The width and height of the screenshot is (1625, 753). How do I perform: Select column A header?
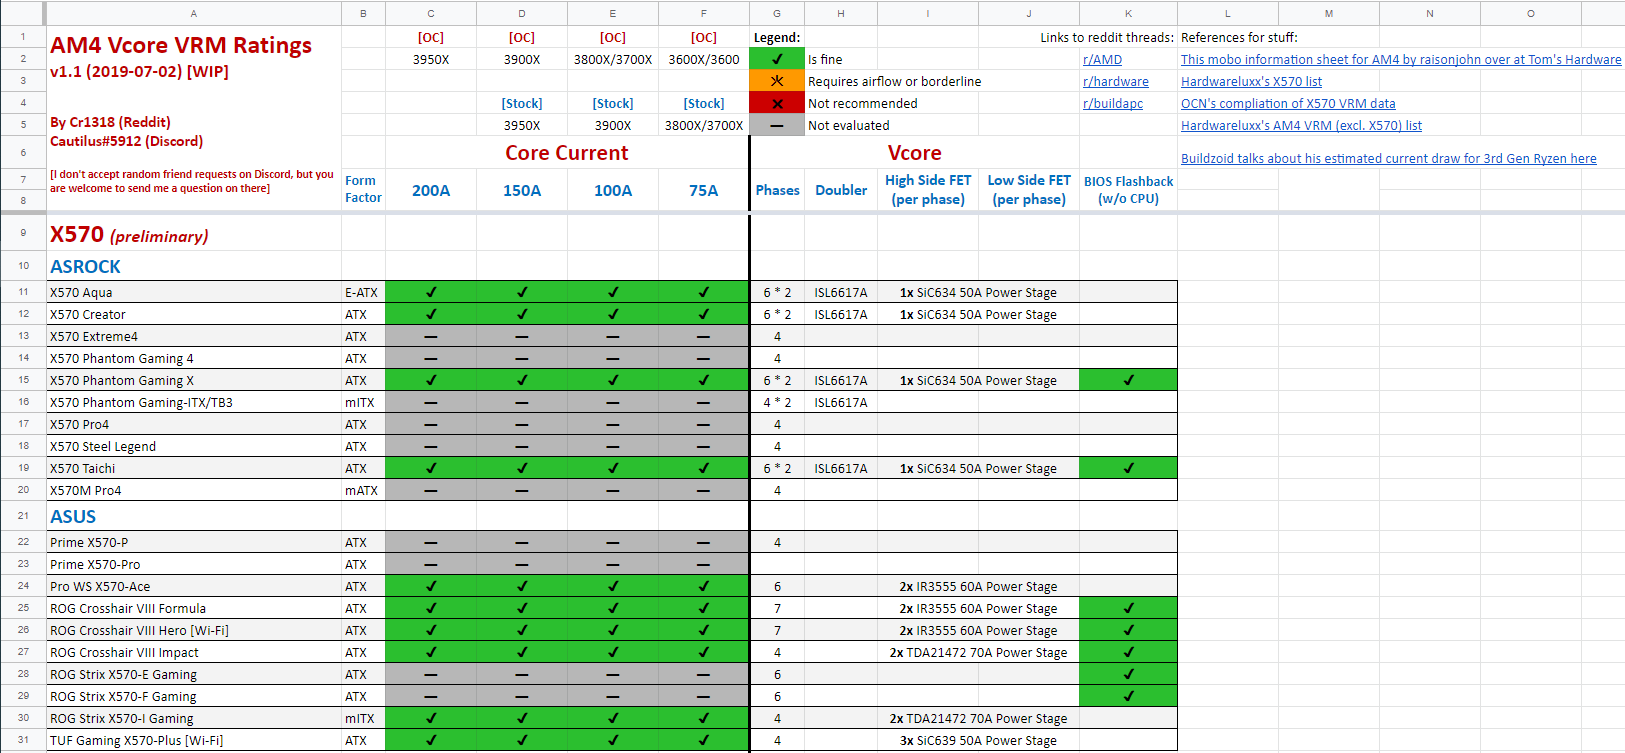tap(194, 13)
